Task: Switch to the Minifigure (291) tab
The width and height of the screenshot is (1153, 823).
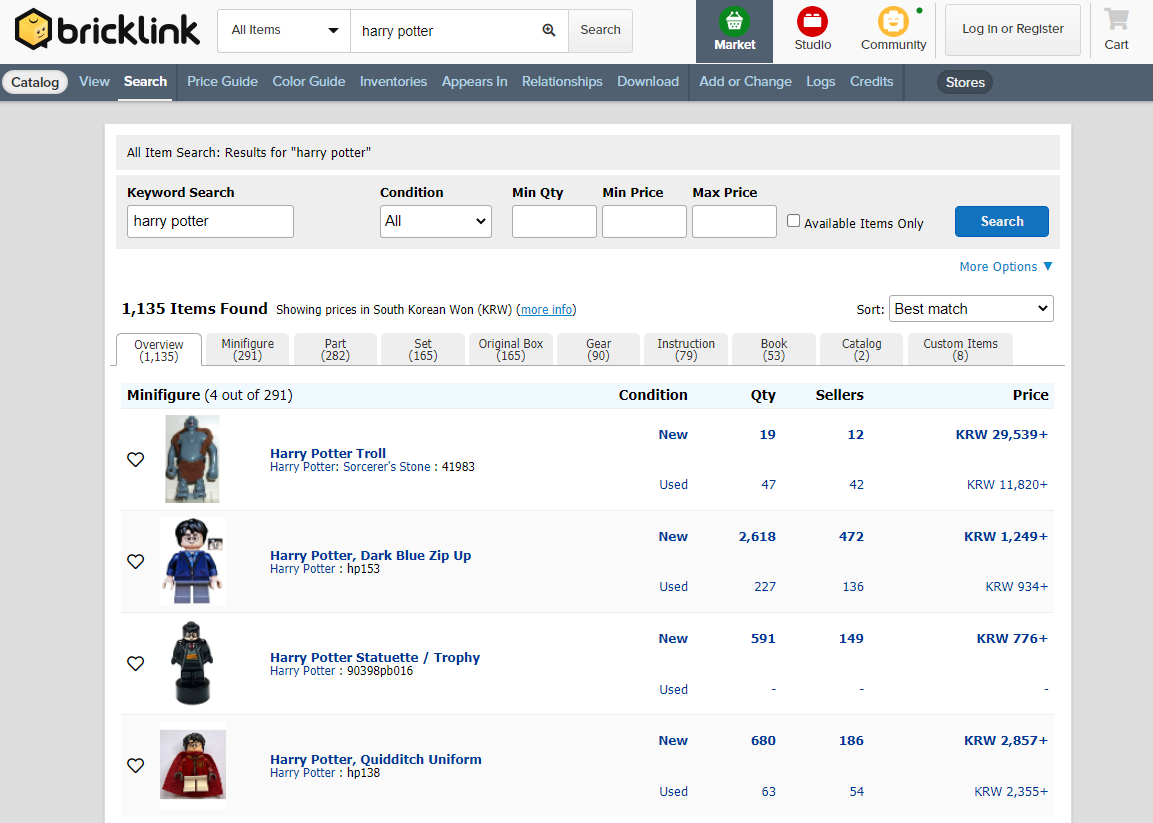Action: click(x=247, y=349)
